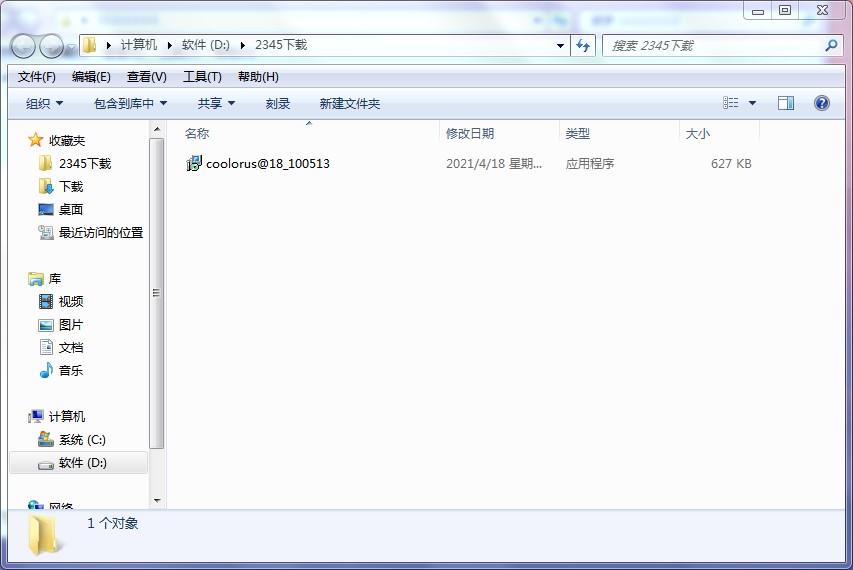
Task: Open the 视频 library
Action: click(71, 301)
